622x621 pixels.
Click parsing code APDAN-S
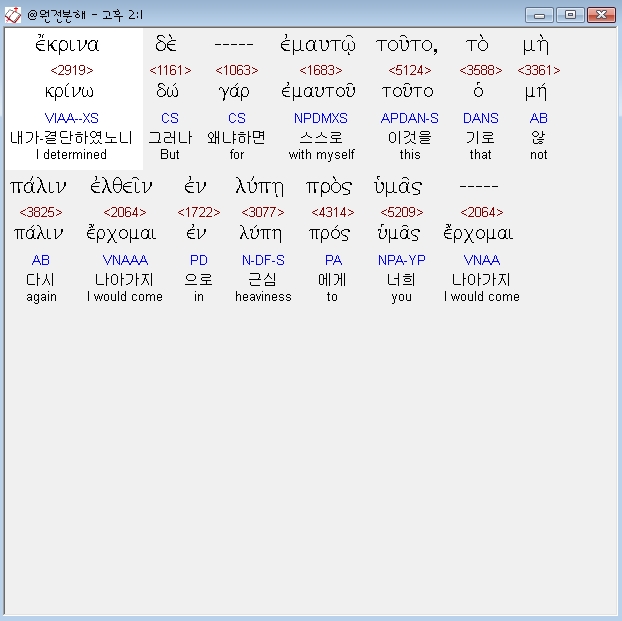(x=410, y=118)
